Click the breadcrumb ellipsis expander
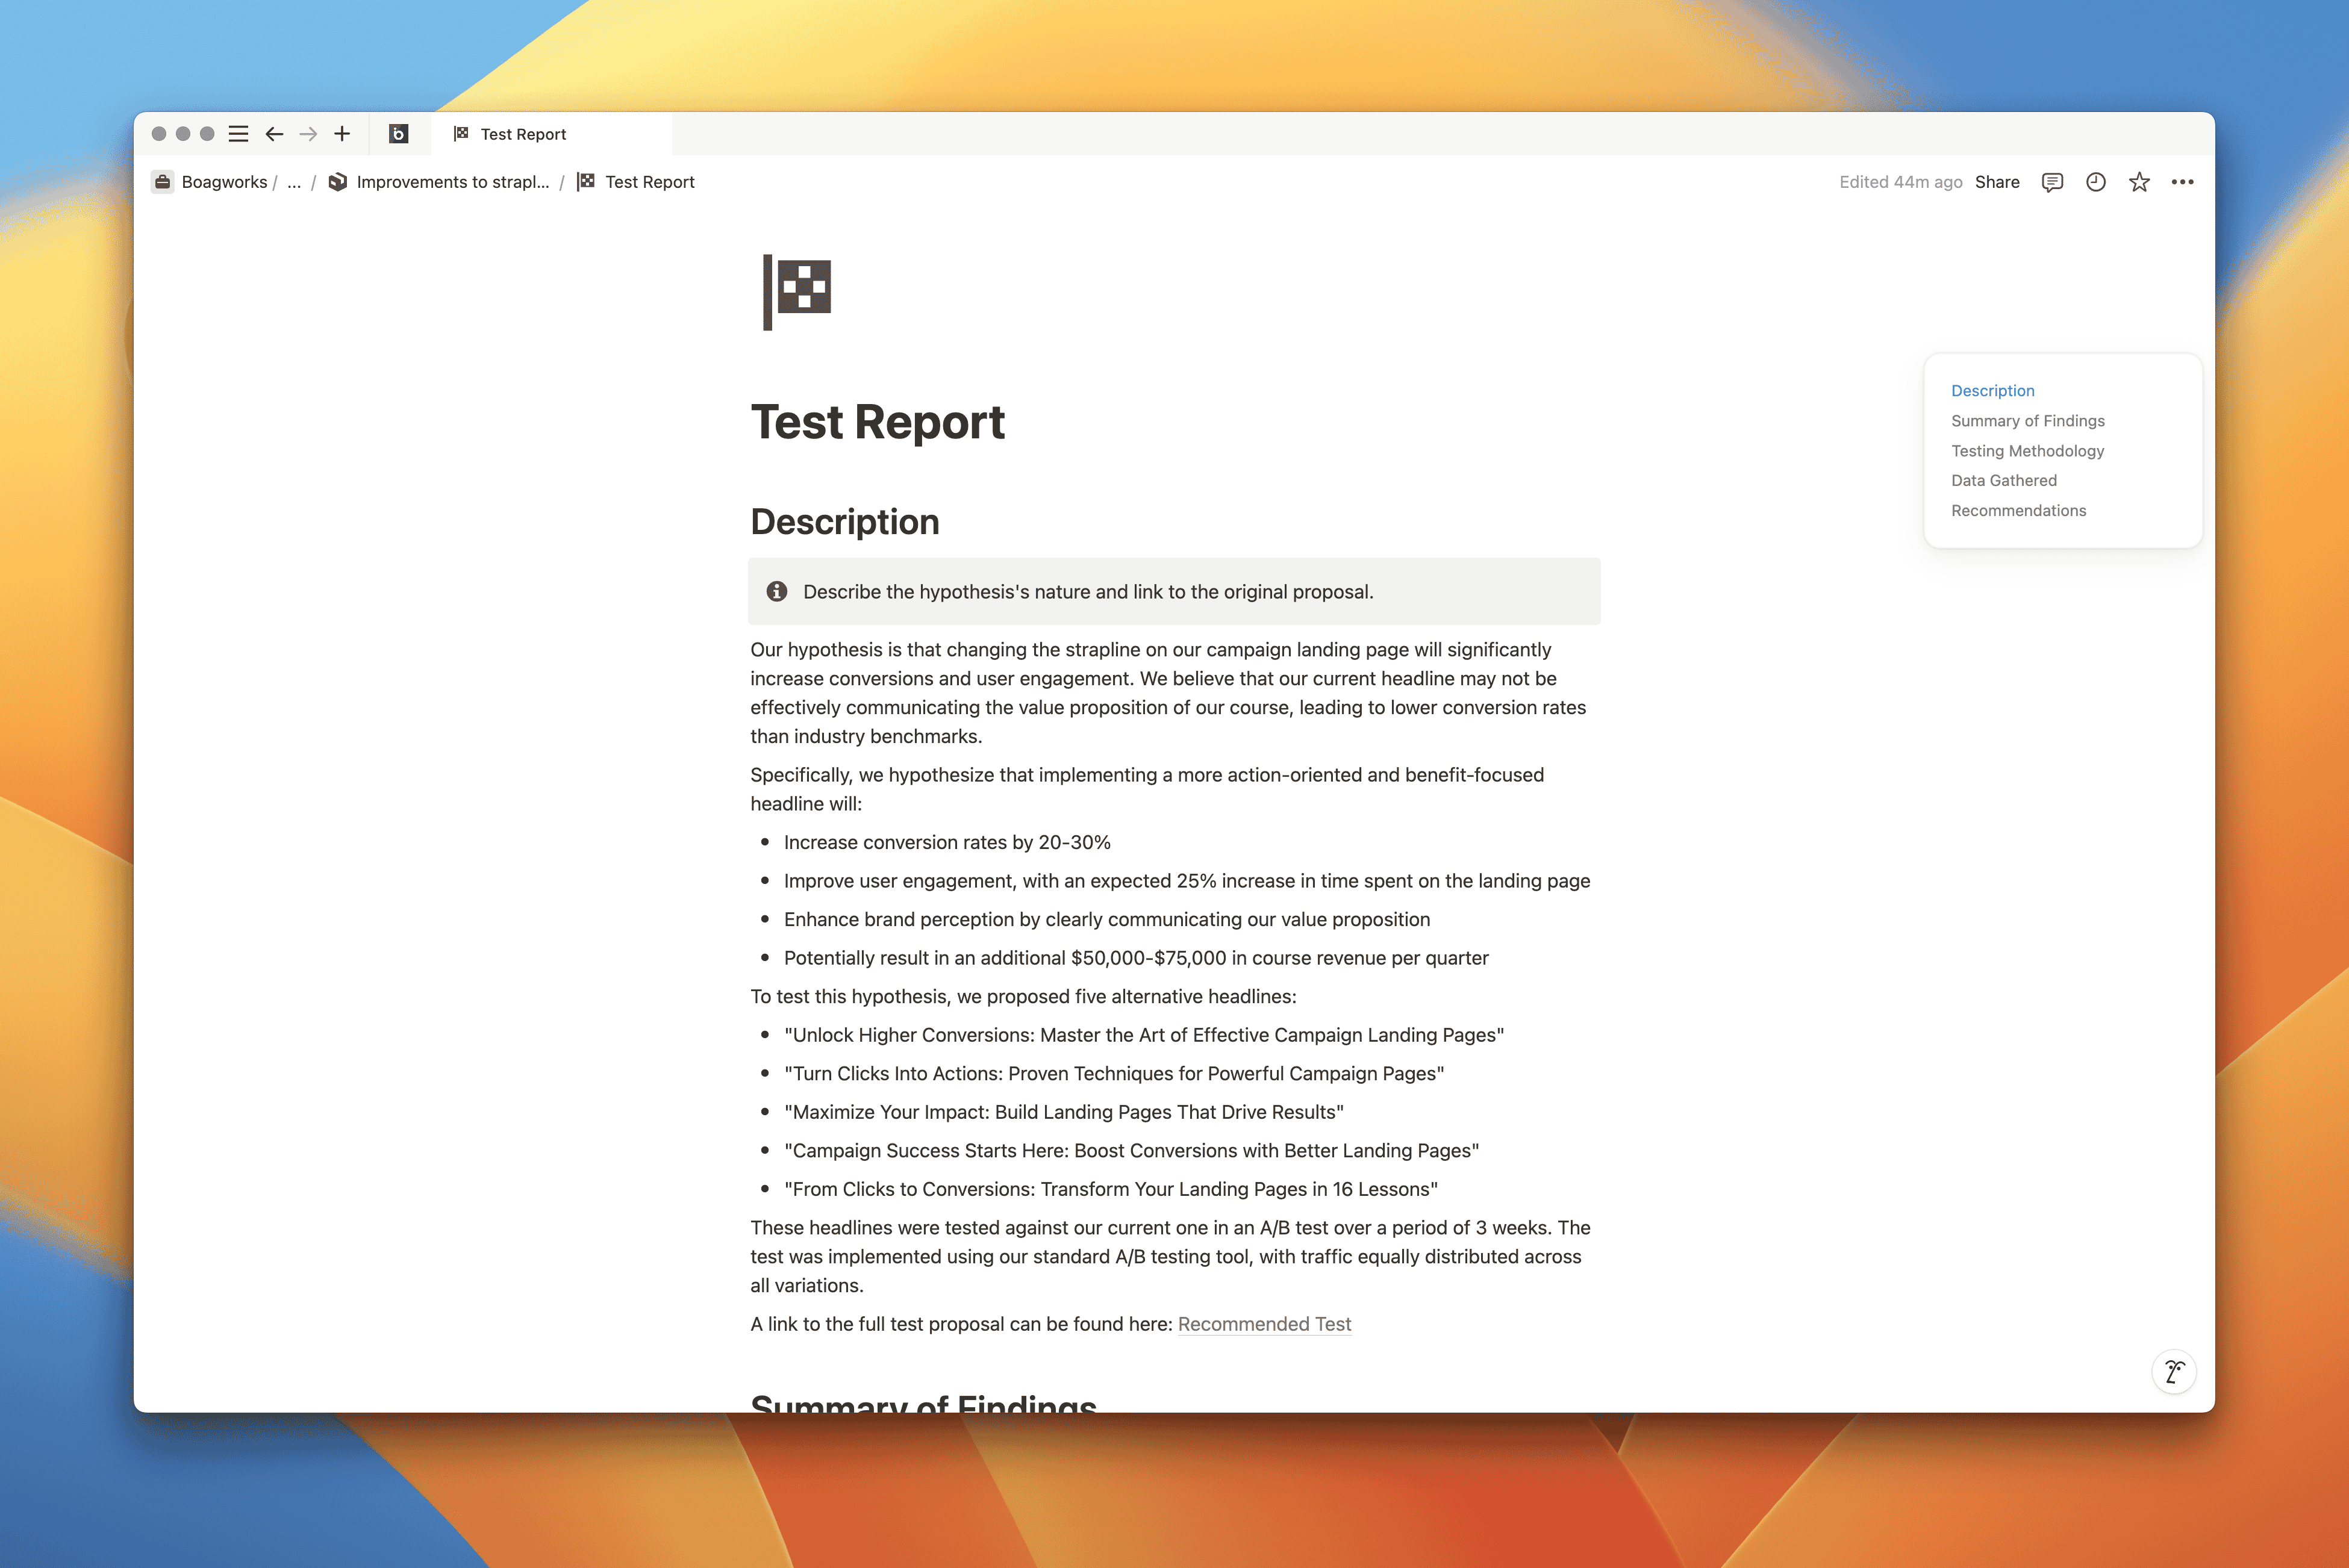The image size is (2349, 1568). (298, 180)
